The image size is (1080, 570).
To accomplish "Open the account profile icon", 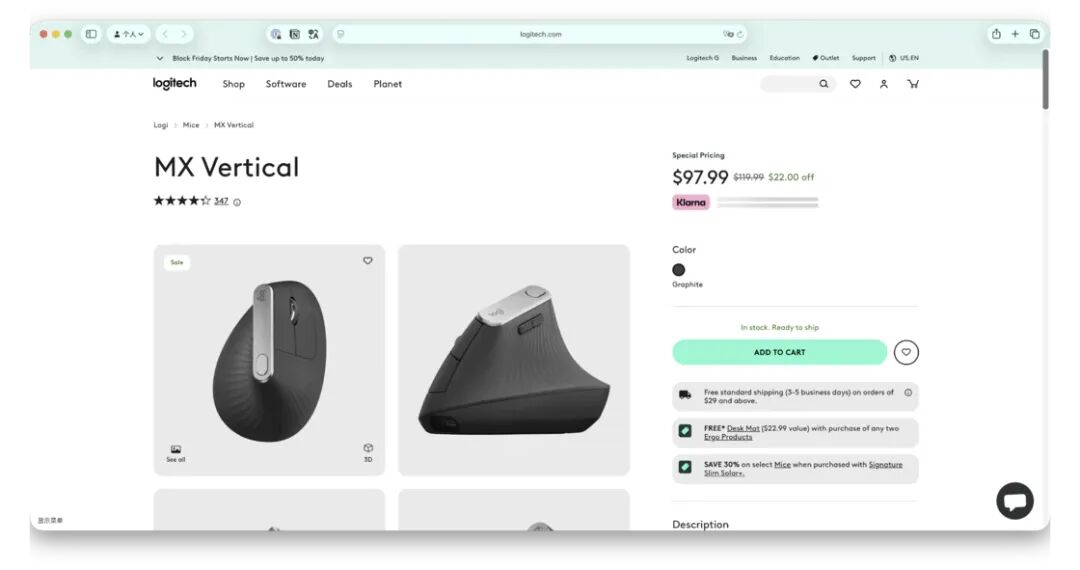I will click(x=884, y=84).
